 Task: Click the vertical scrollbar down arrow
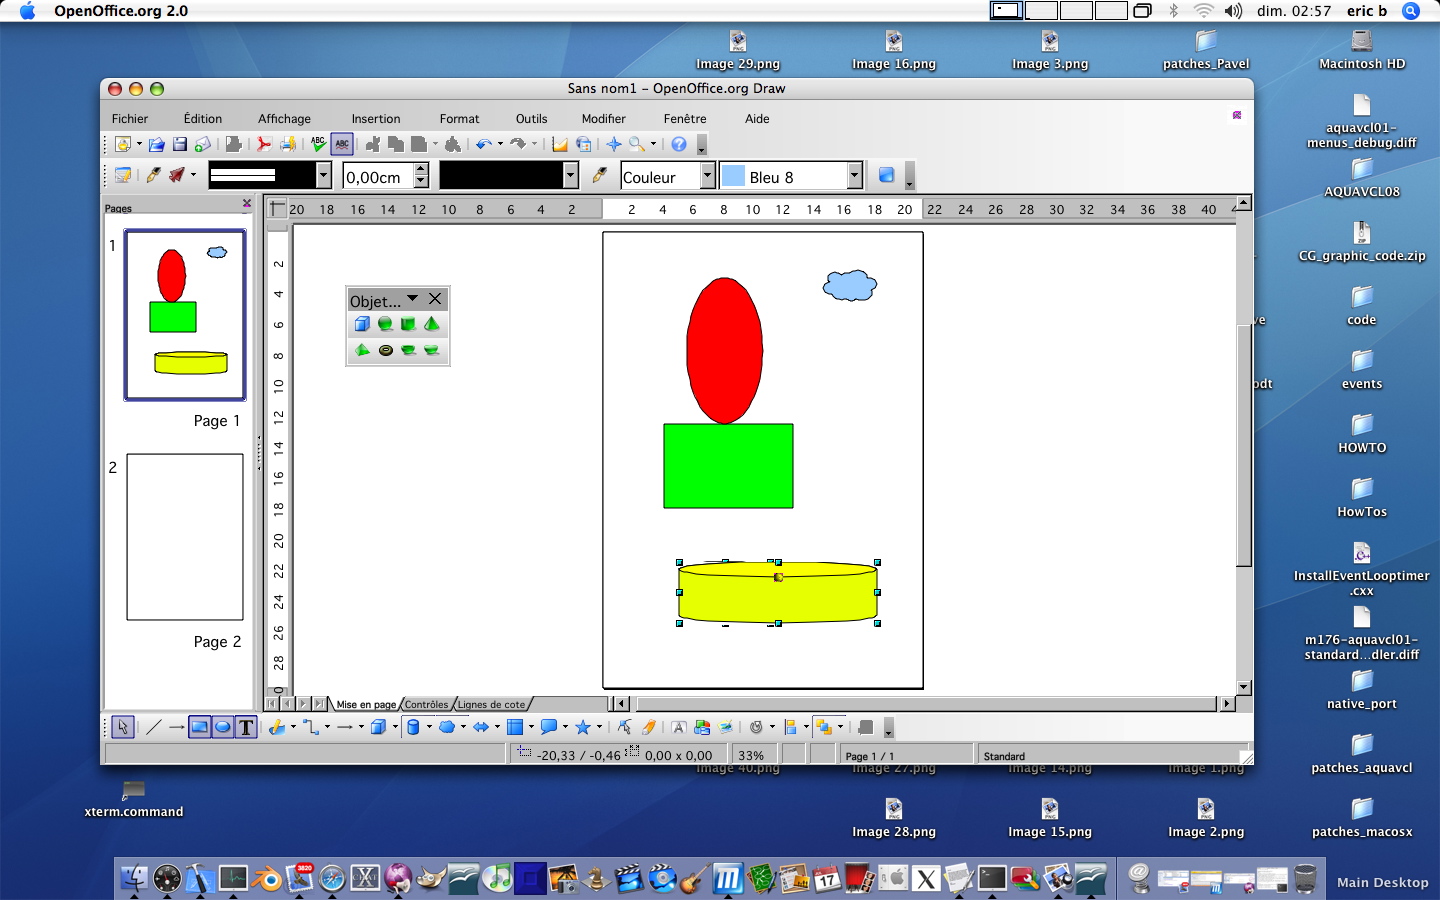point(1244,688)
